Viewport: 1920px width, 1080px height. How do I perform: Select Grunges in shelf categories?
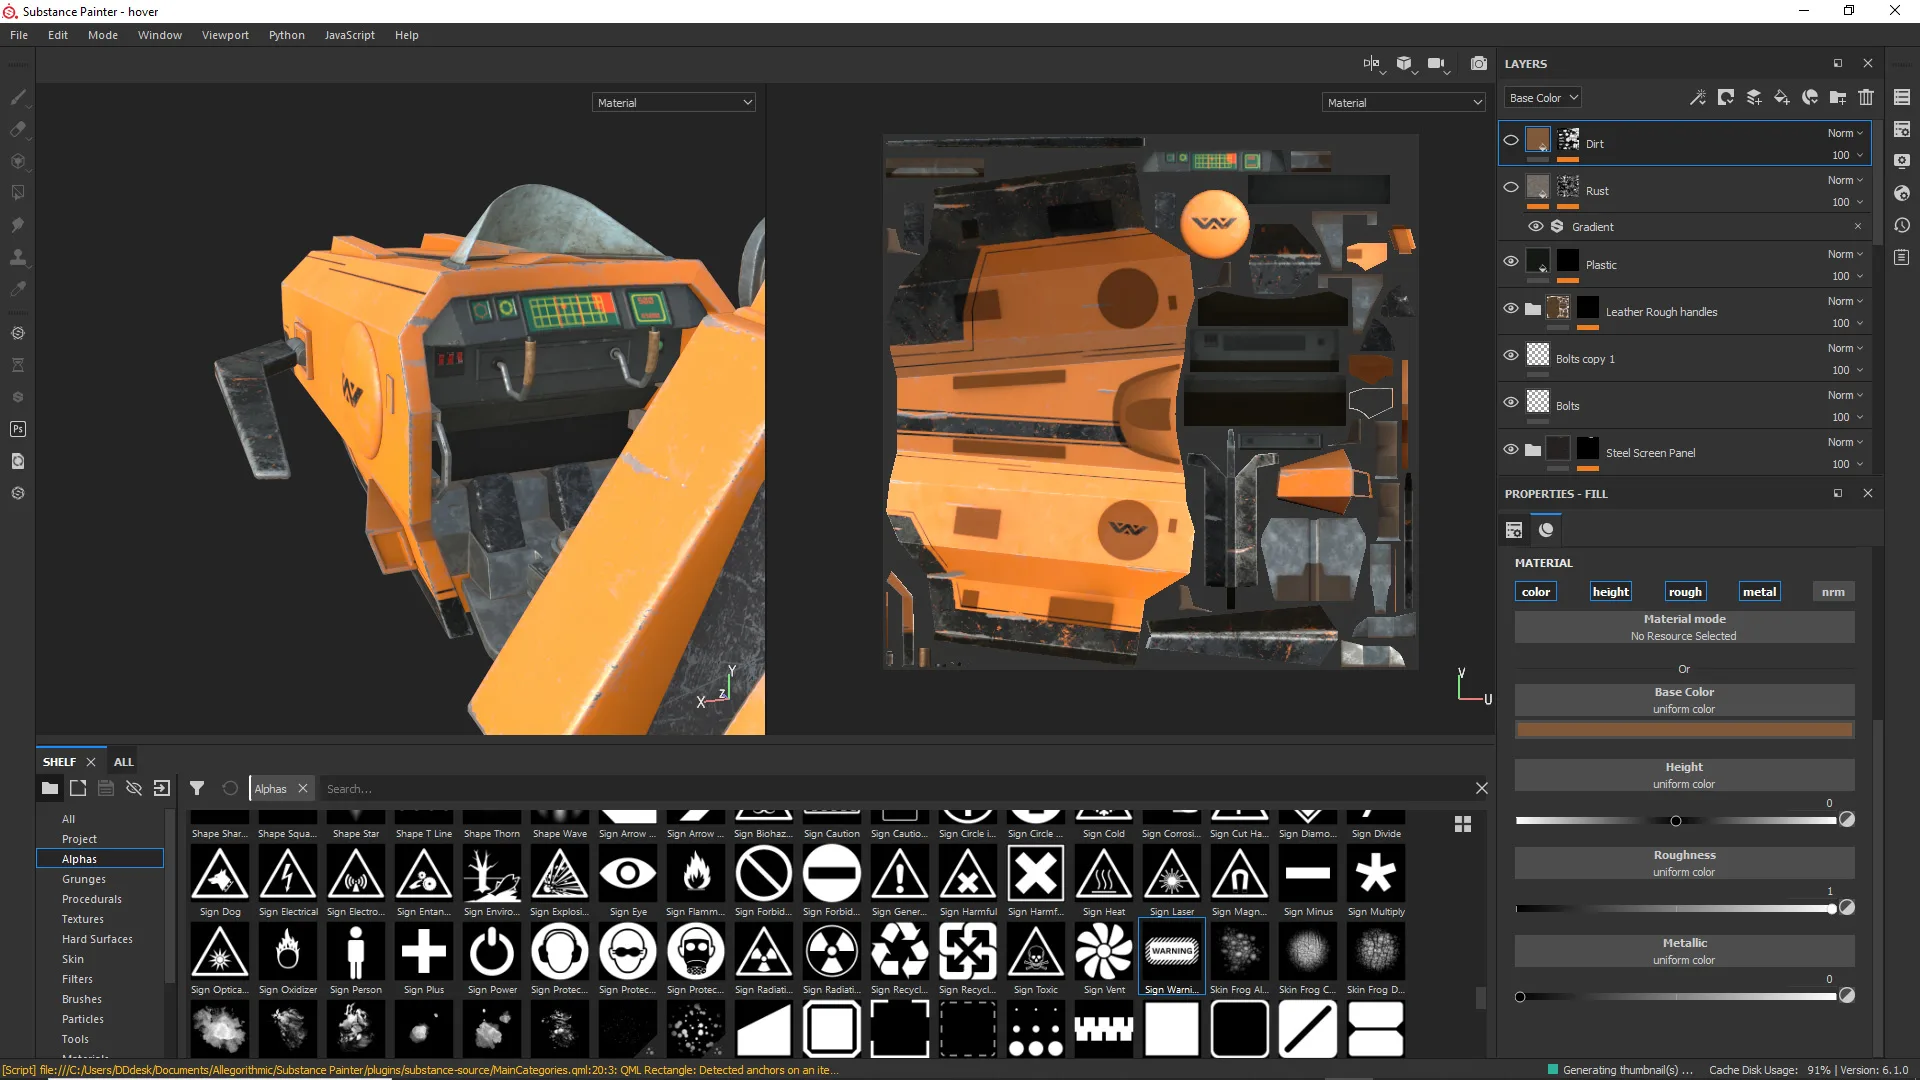(84, 879)
